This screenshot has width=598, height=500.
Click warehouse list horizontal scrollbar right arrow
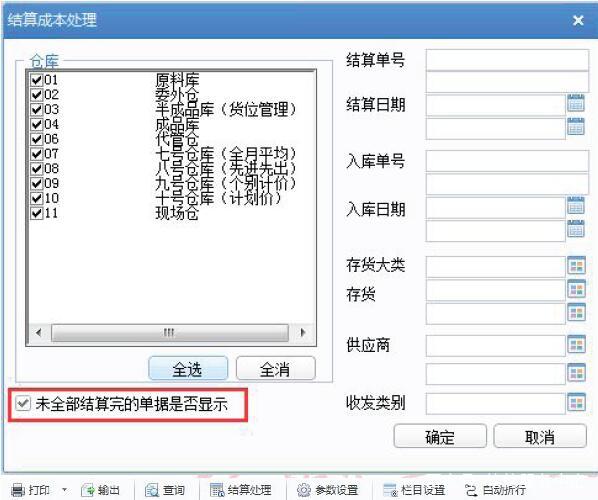coord(303,333)
